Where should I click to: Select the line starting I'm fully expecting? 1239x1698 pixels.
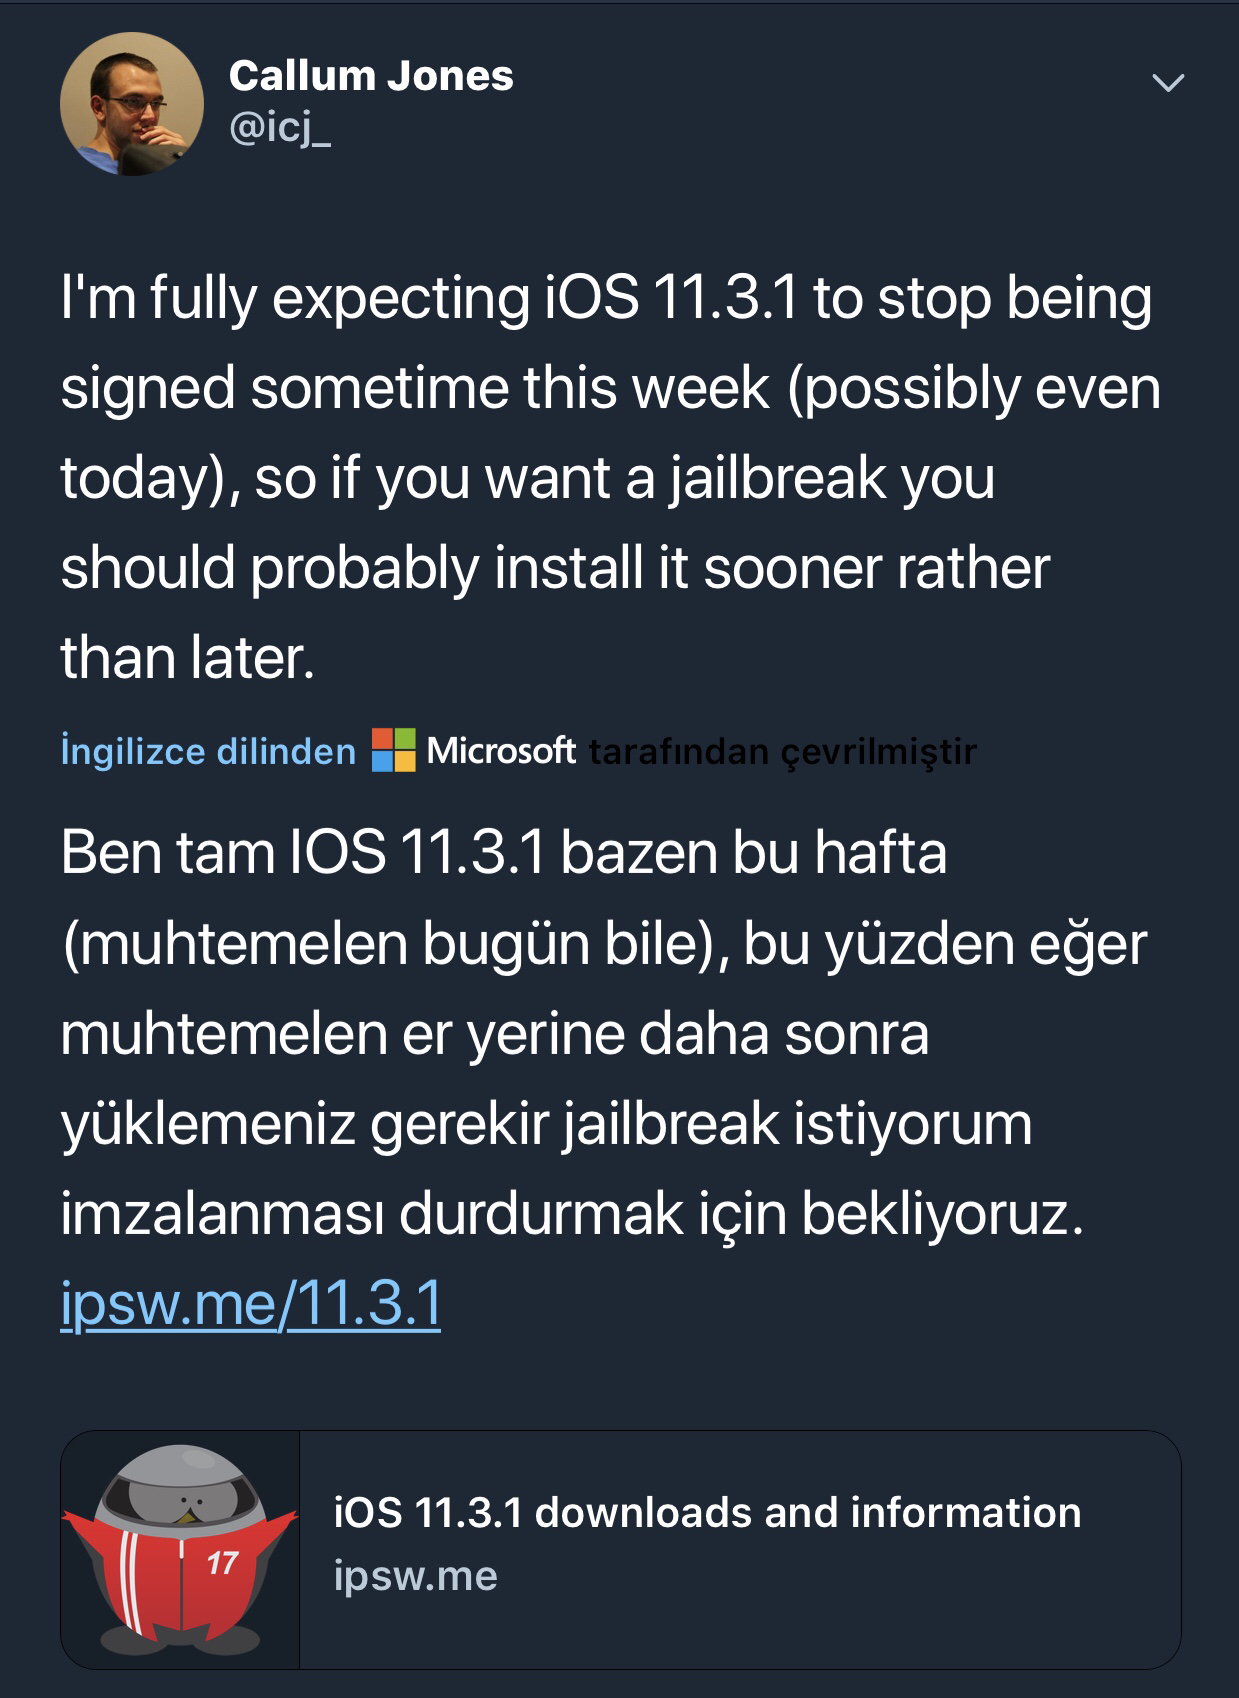606,299
